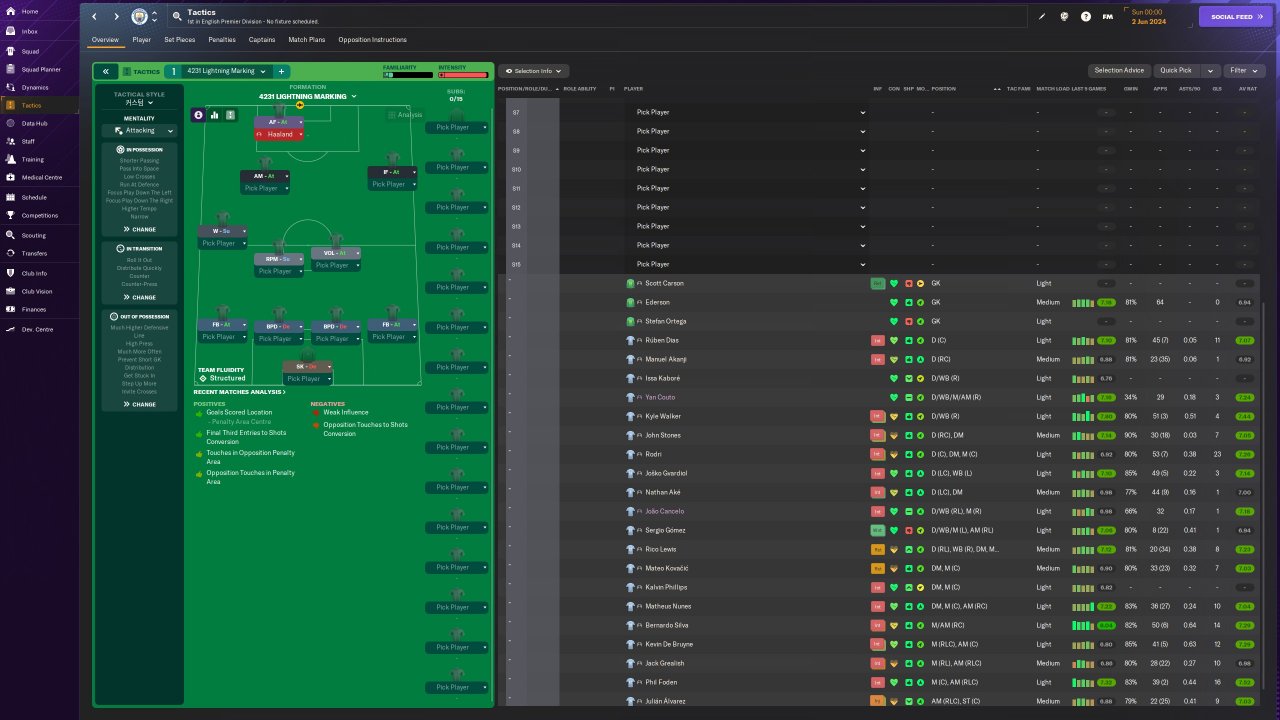Image resolution: width=1280 pixels, height=720 pixels.
Task: Switch to the Captains tab
Action: pos(262,40)
